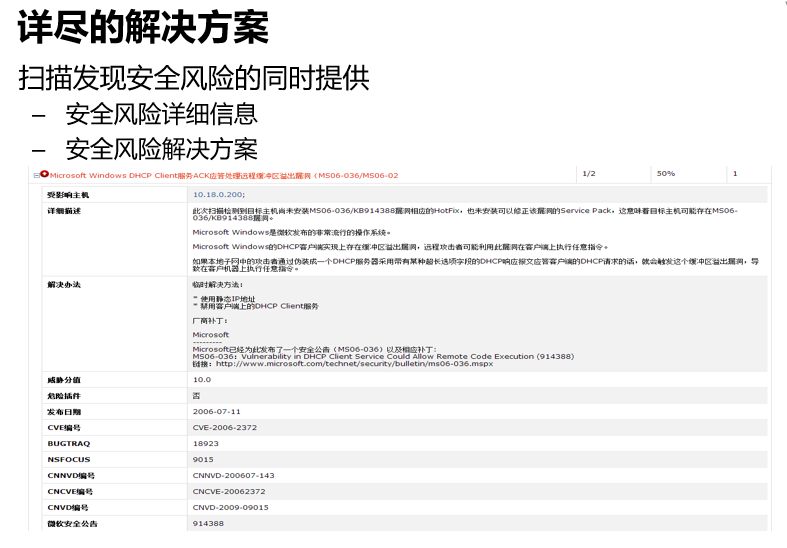
Task: Click the CNNVD编号 row label
Action: pos(71,476)
